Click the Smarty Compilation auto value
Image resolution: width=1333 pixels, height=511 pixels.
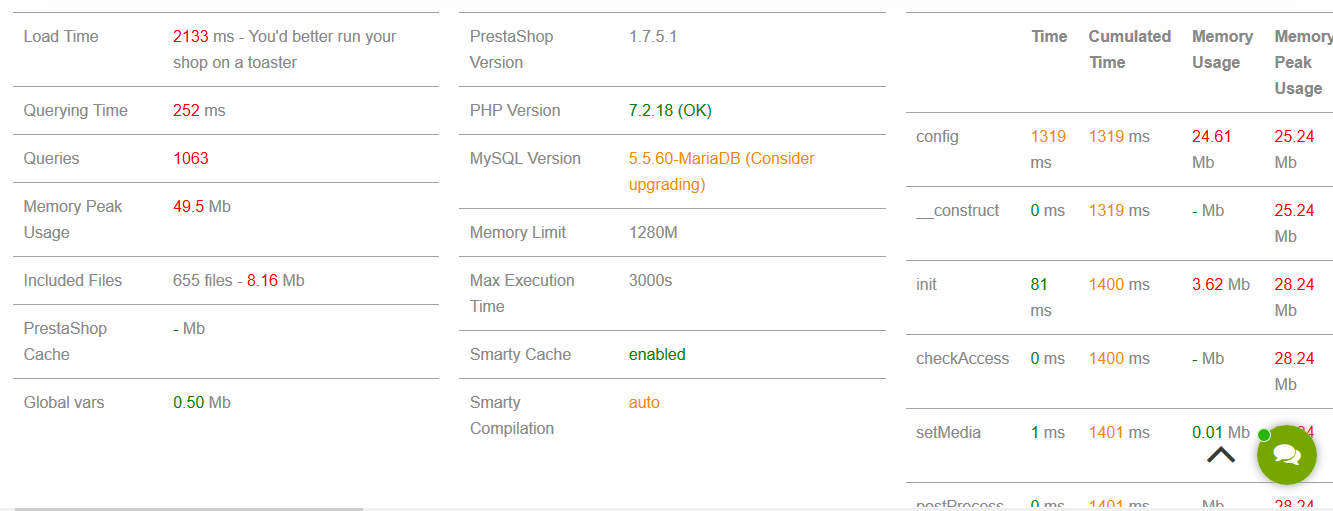[x=644, y=403]
